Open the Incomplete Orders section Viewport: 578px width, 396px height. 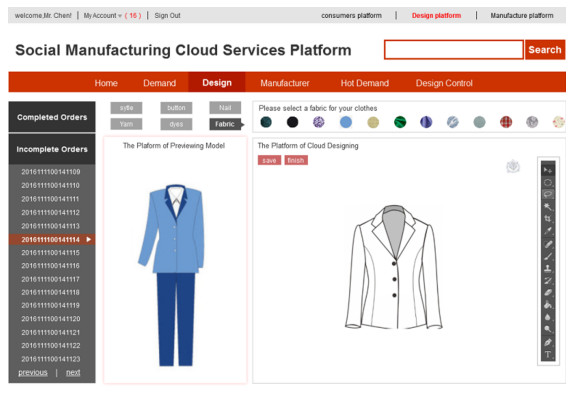(52, 149)
